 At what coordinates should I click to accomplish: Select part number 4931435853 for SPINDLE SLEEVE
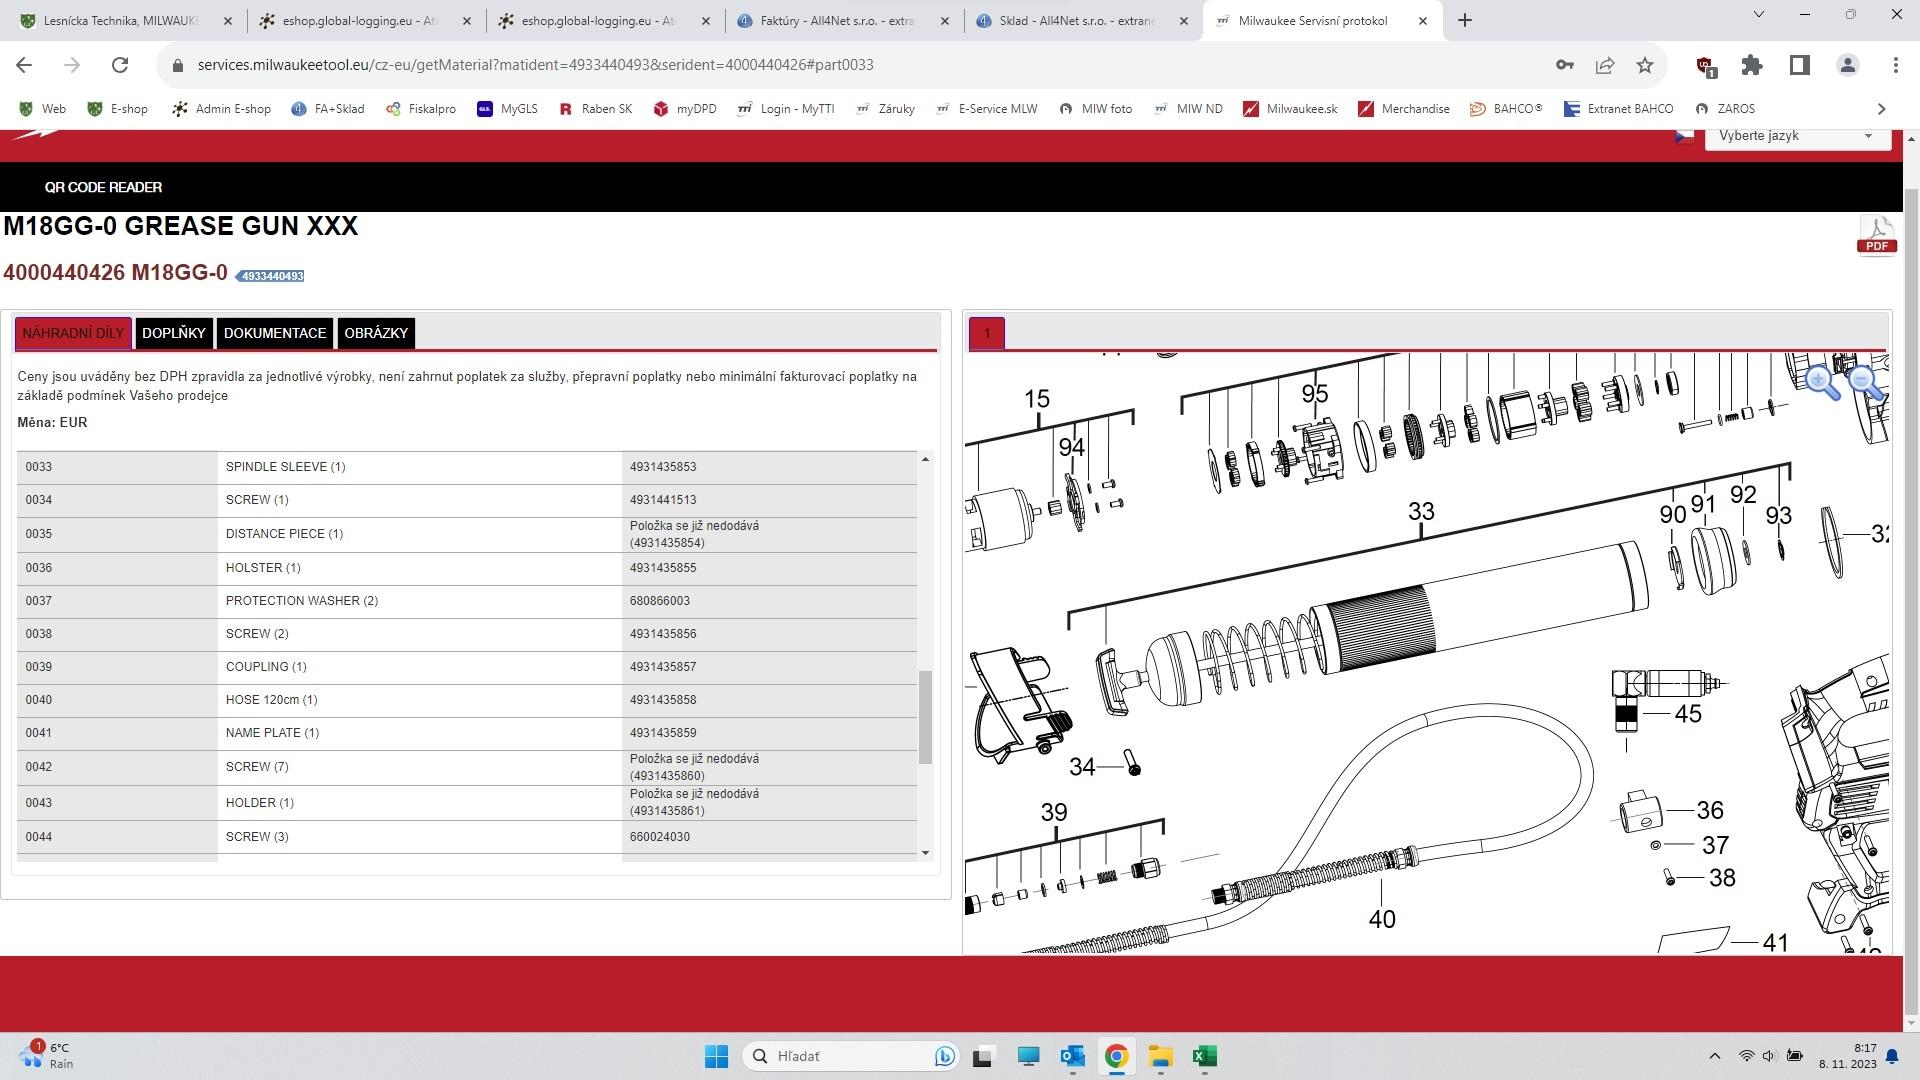663,467
